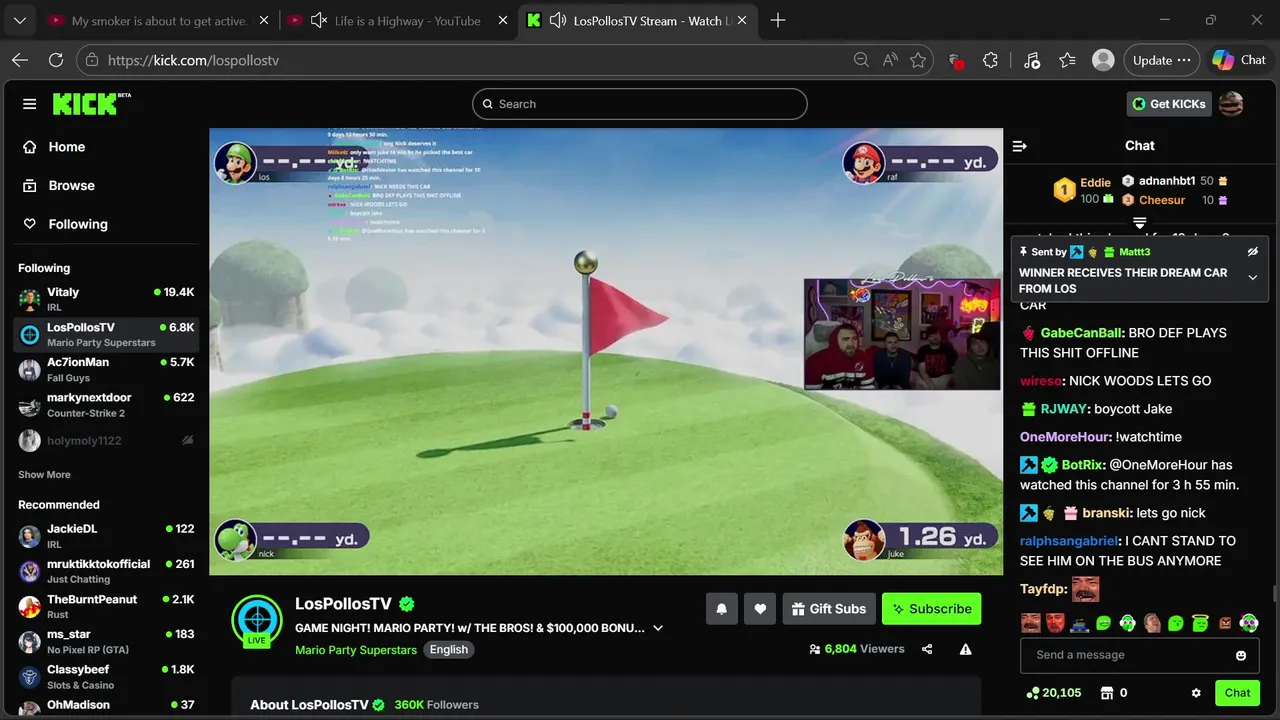Screen dimensions: 1280x720
Task: Open the tab search dropdown in the browser
Action: click(x=20, y=20)
